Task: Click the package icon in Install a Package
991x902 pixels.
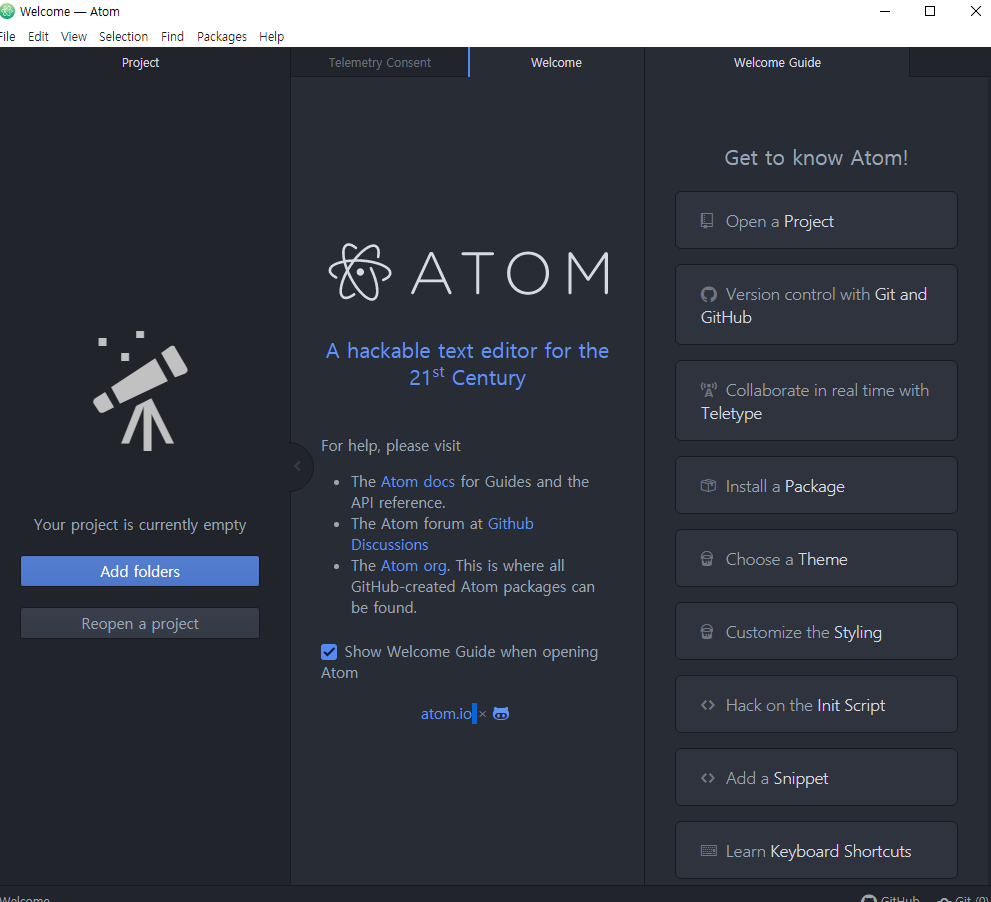Action: (x=708, y=485)
